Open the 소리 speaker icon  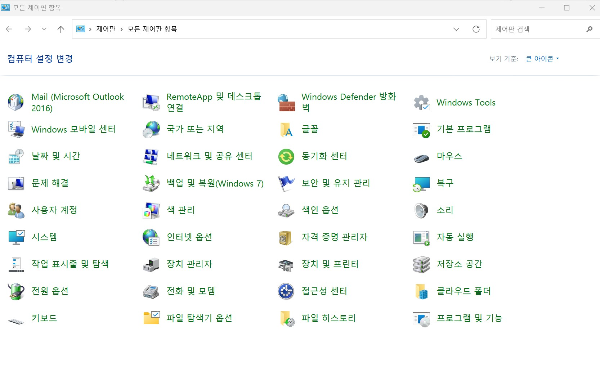click(421, 210)
